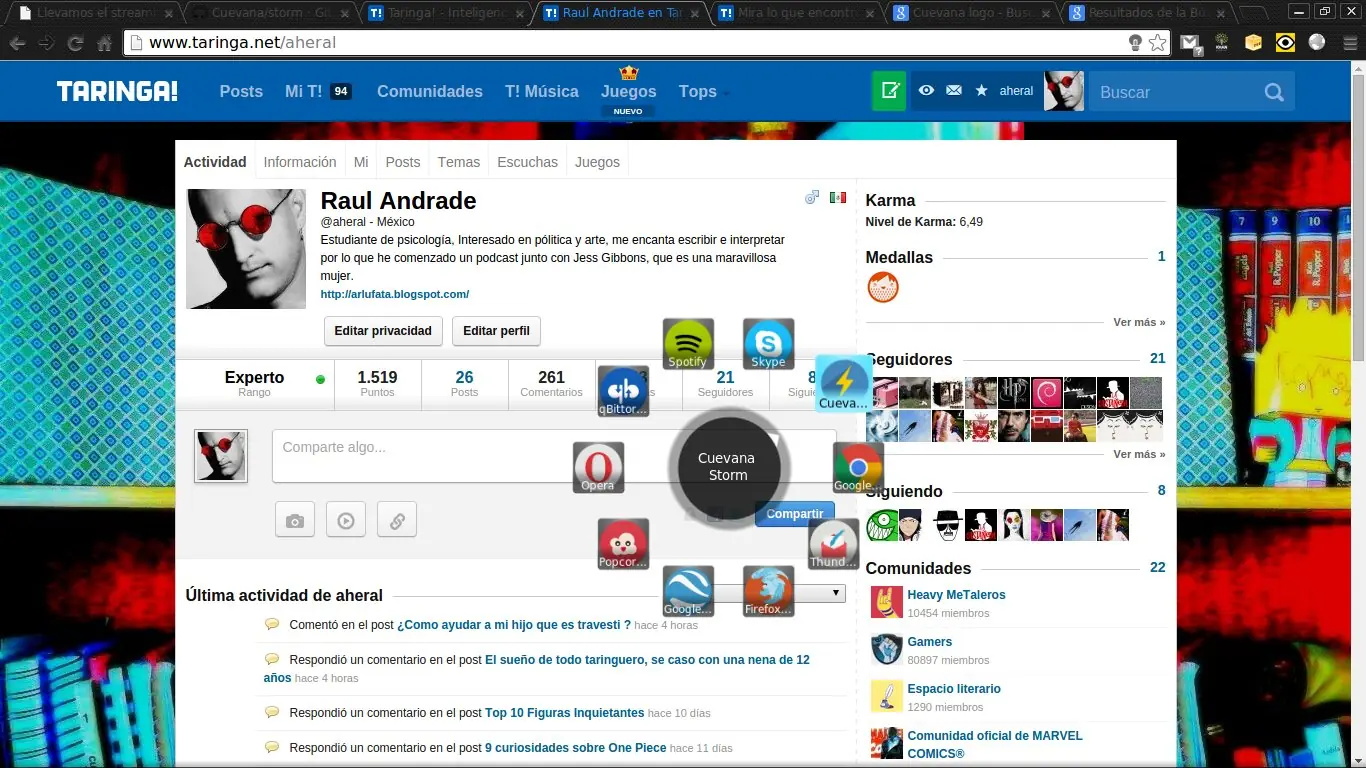Click the search magnifier icon in Buscar box

point(1273,92)
